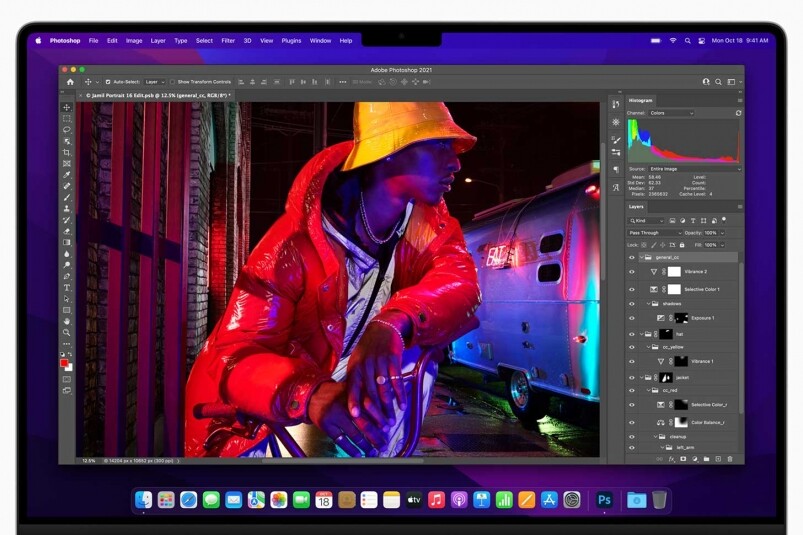Collapse the shadows group
This screenshot has height=535, width=803.
tap(648, 304)
